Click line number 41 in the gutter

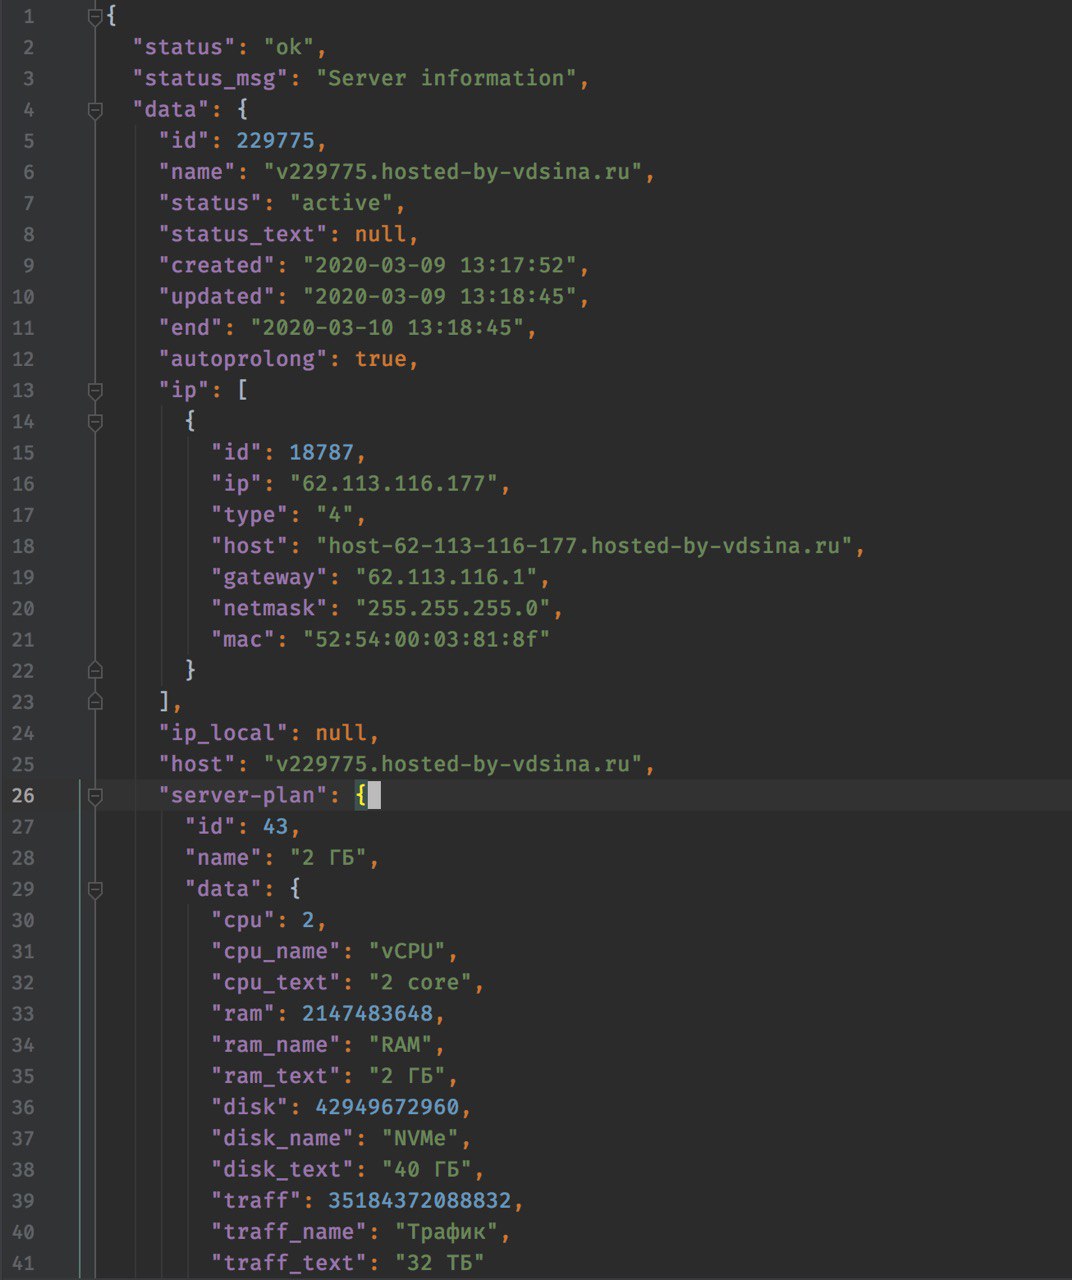23,1263
